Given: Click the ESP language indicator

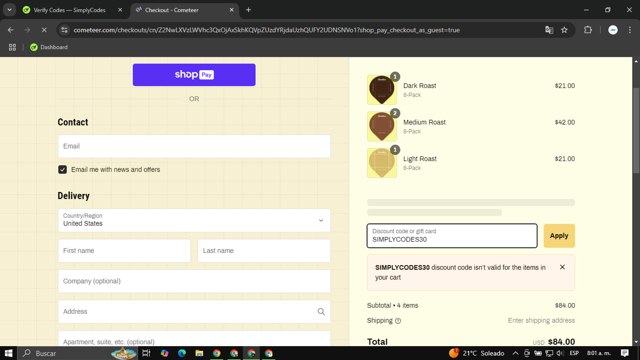Looking at the screenshot, I should click(574, 353).
